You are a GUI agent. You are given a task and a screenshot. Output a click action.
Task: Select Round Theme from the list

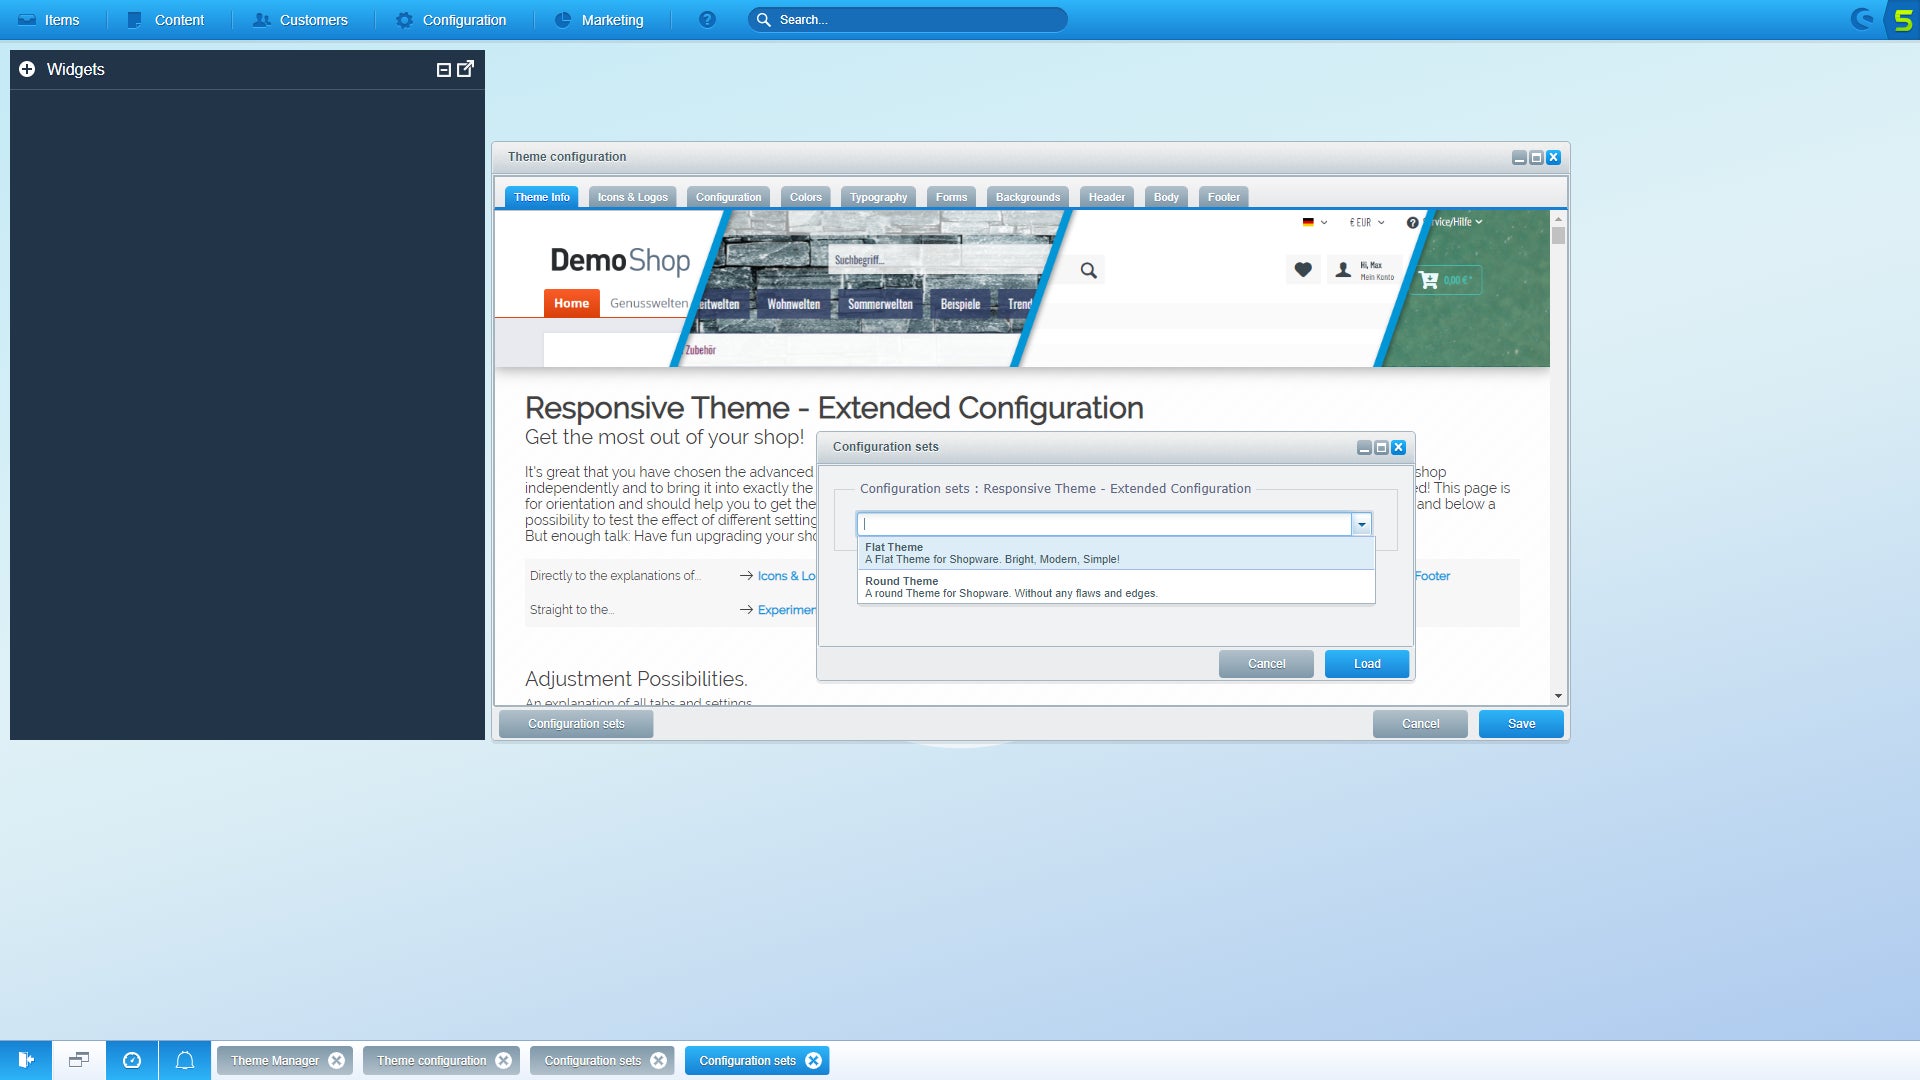pyautogui.click(x=1116, y=587)
